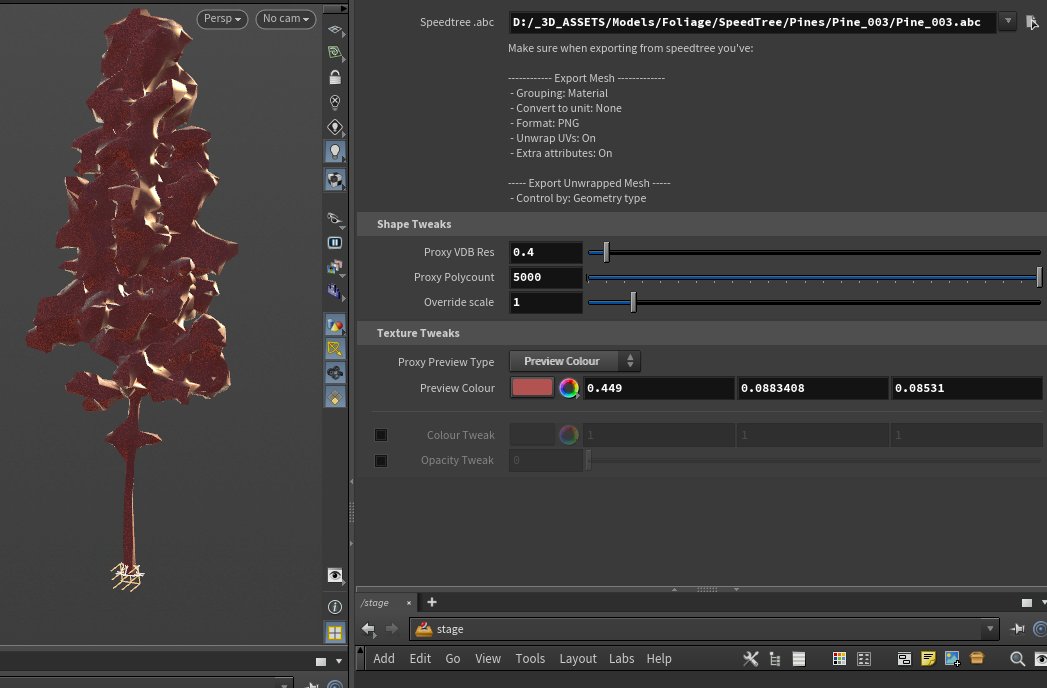Viewport: 1047px width, 688px height.
Task: Open the Help menu
Action: (x=659, y=659)
